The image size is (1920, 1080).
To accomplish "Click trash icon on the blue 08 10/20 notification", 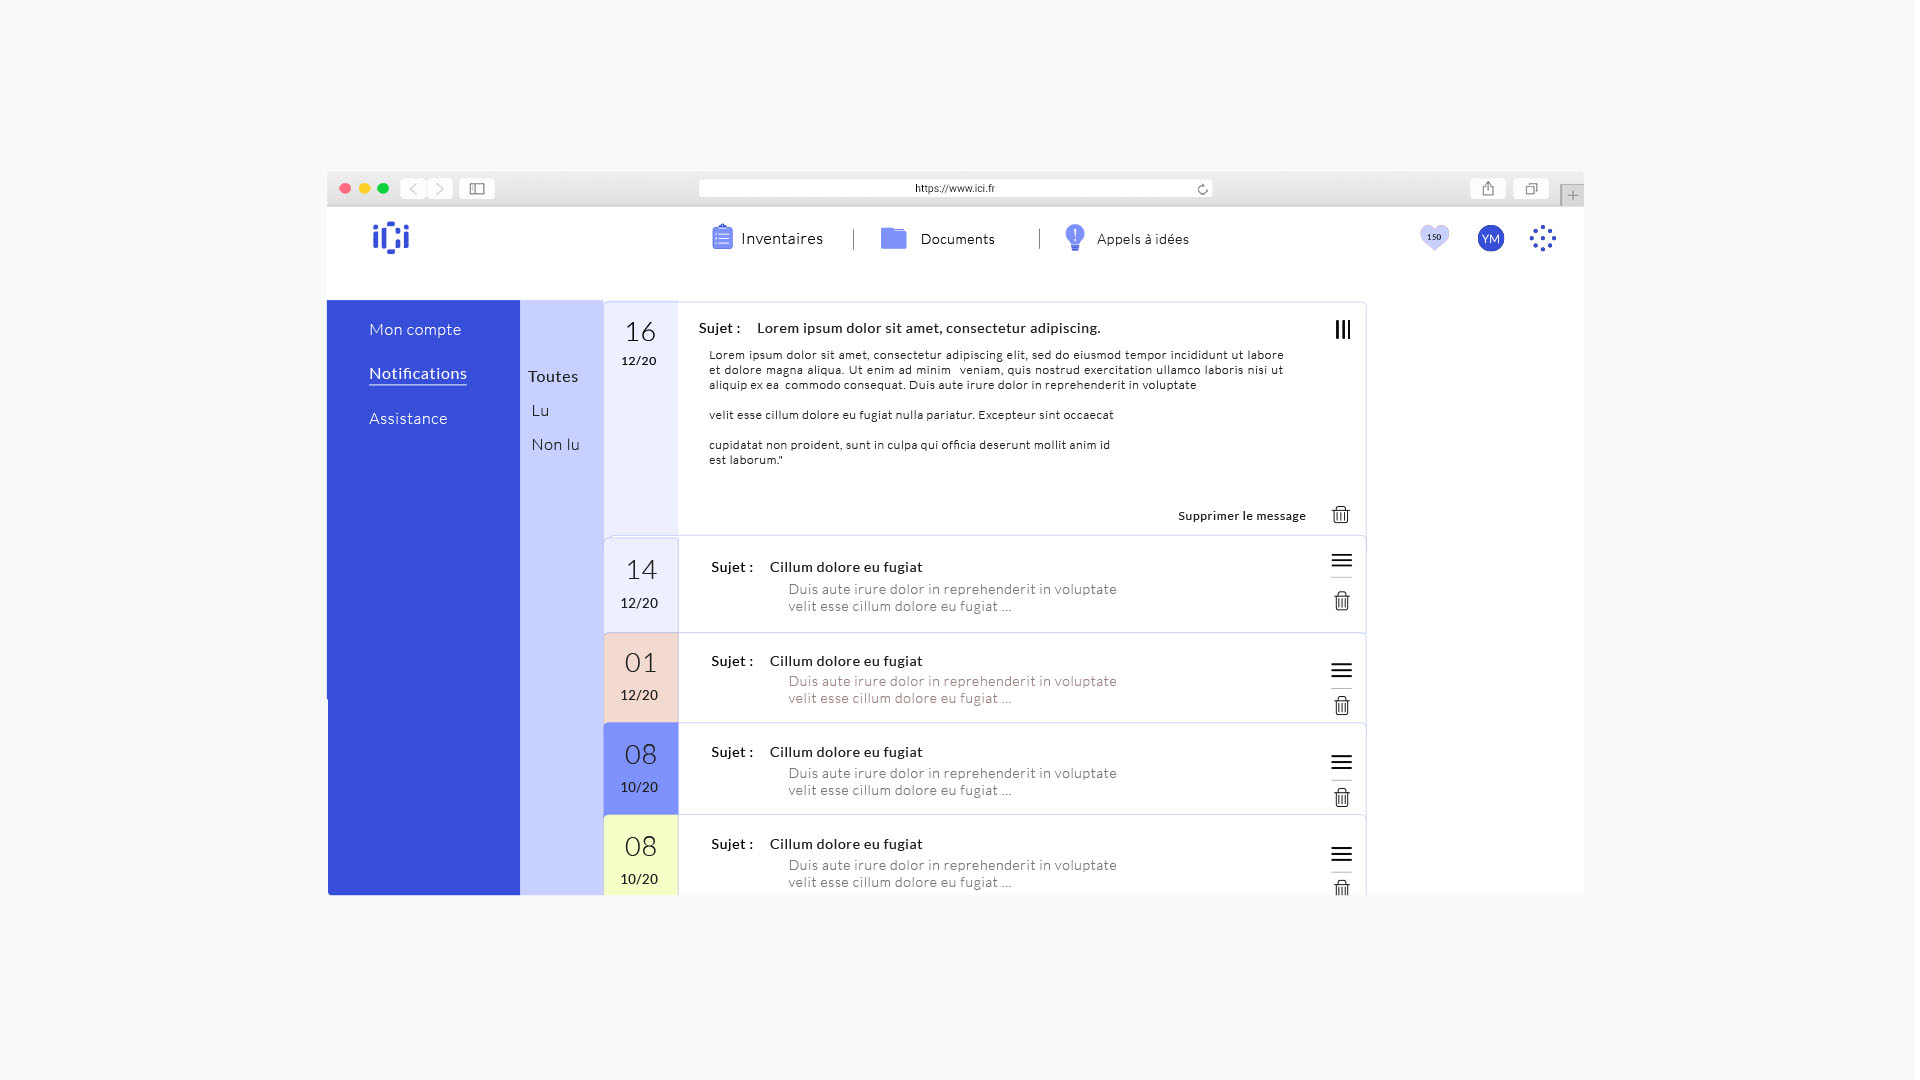I will point(1342,798).
